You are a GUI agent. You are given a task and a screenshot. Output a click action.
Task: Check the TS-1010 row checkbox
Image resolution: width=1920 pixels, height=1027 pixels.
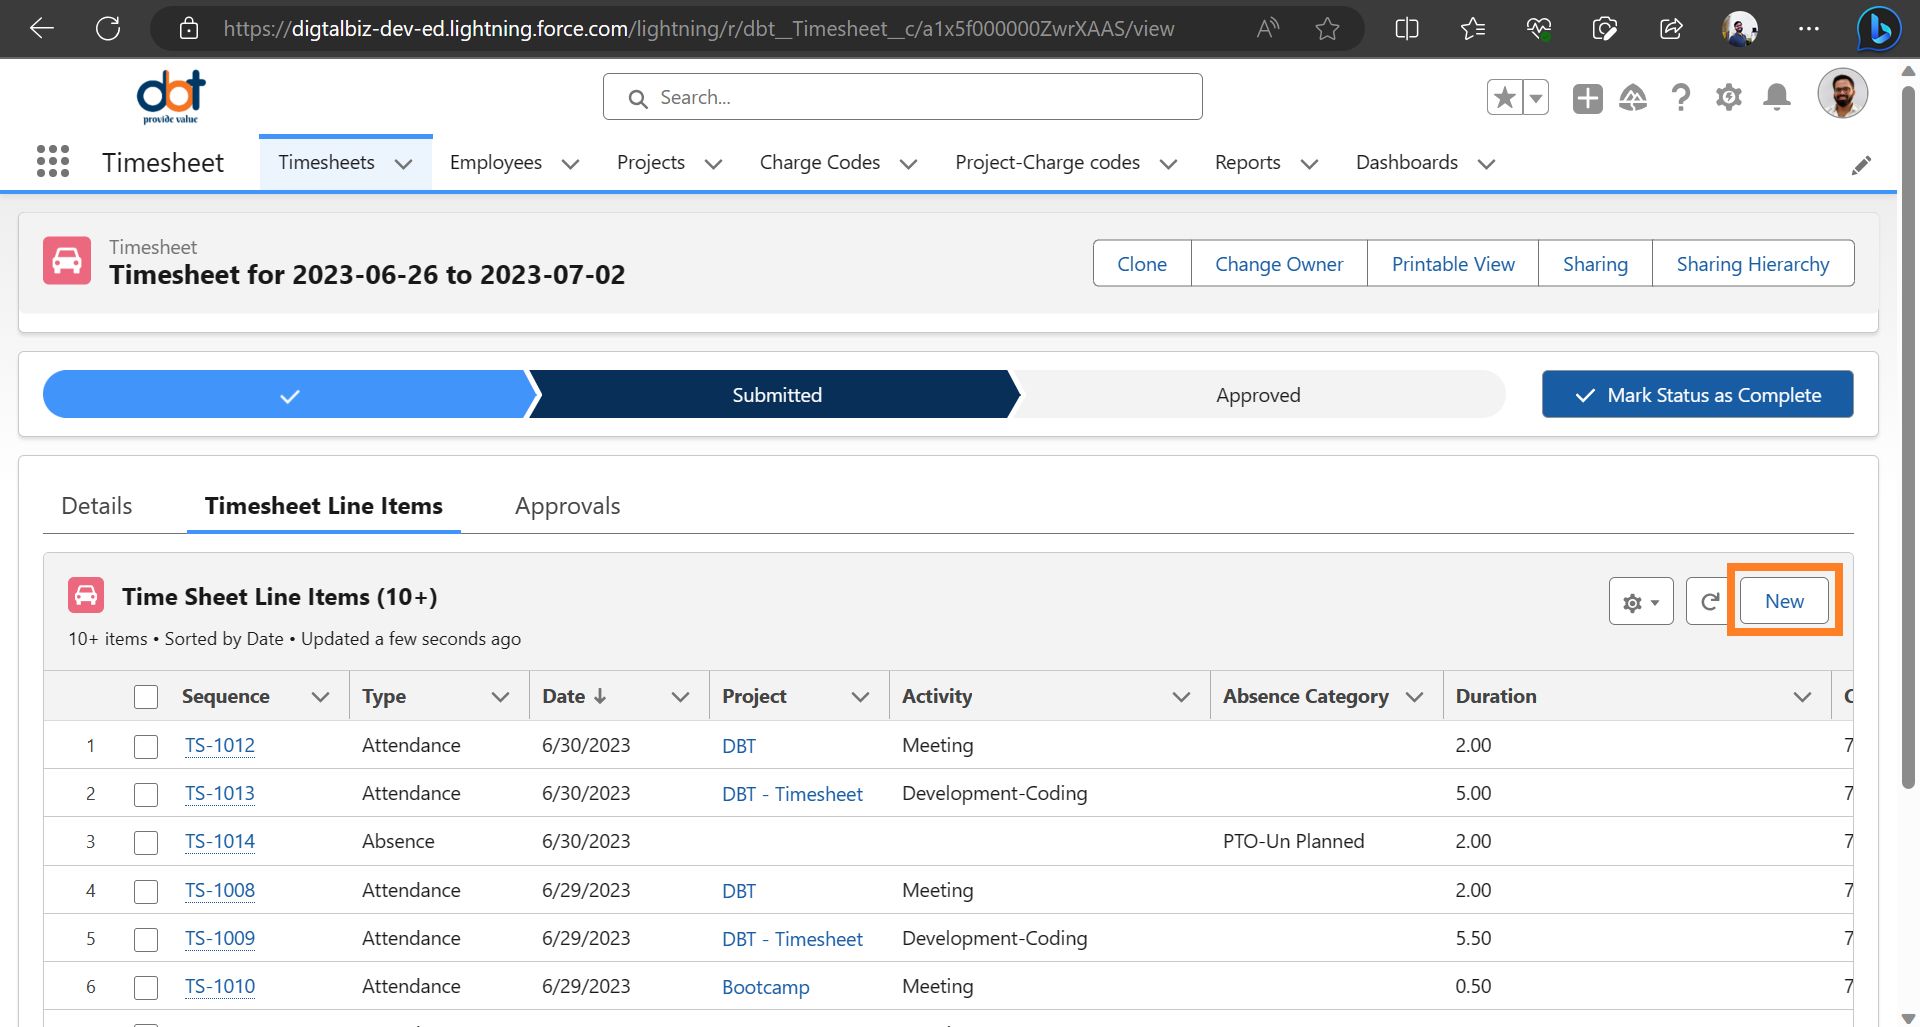pos(146,987)
